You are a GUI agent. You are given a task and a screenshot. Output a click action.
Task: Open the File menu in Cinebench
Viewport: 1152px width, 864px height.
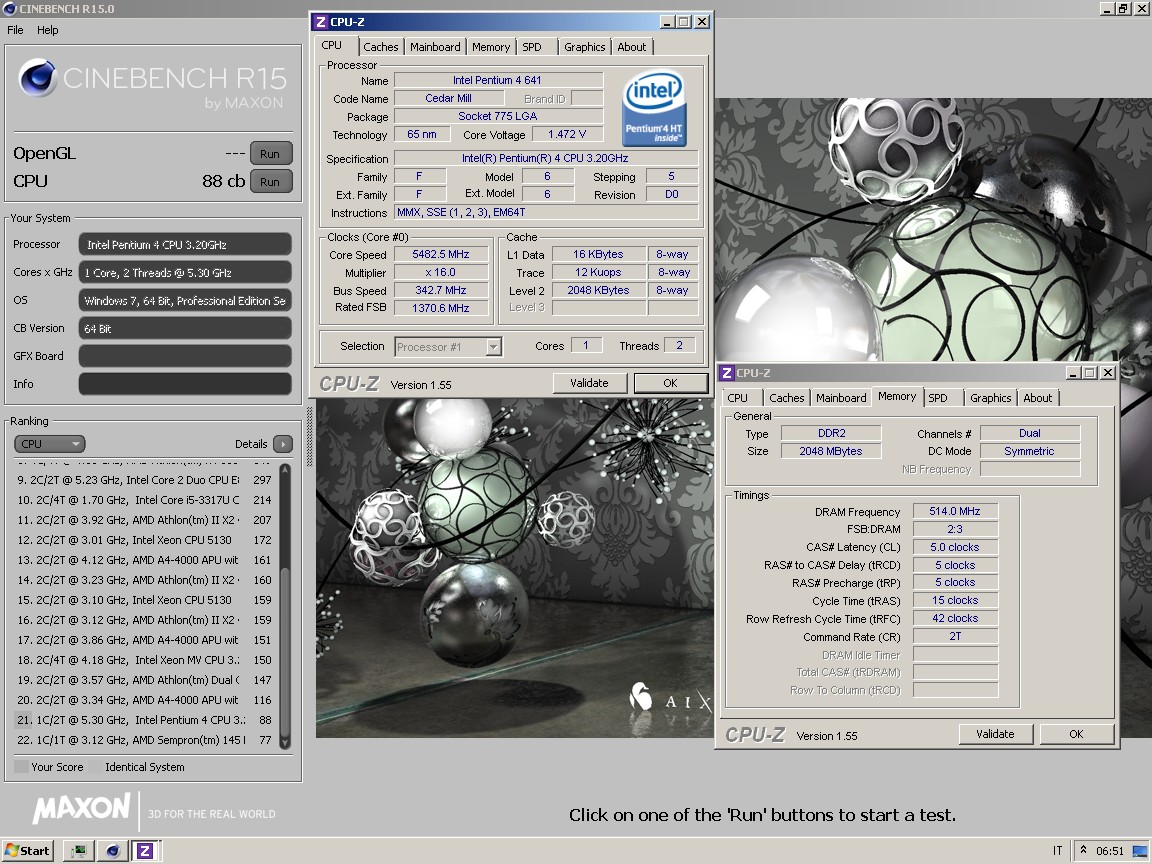pos(15,30)
